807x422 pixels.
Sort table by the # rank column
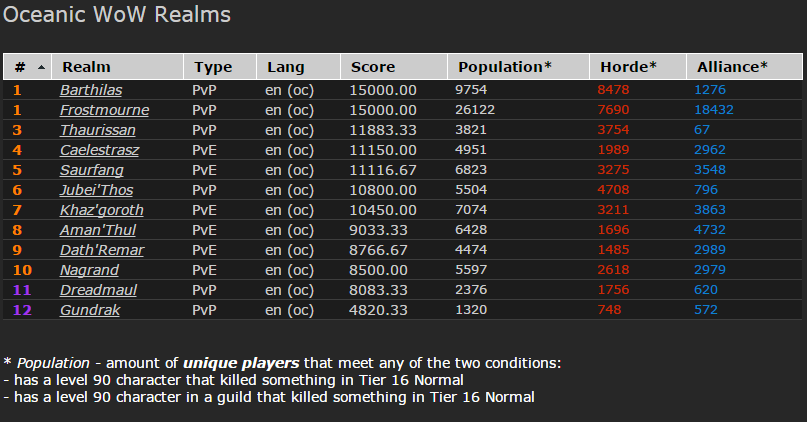[27, 67]
